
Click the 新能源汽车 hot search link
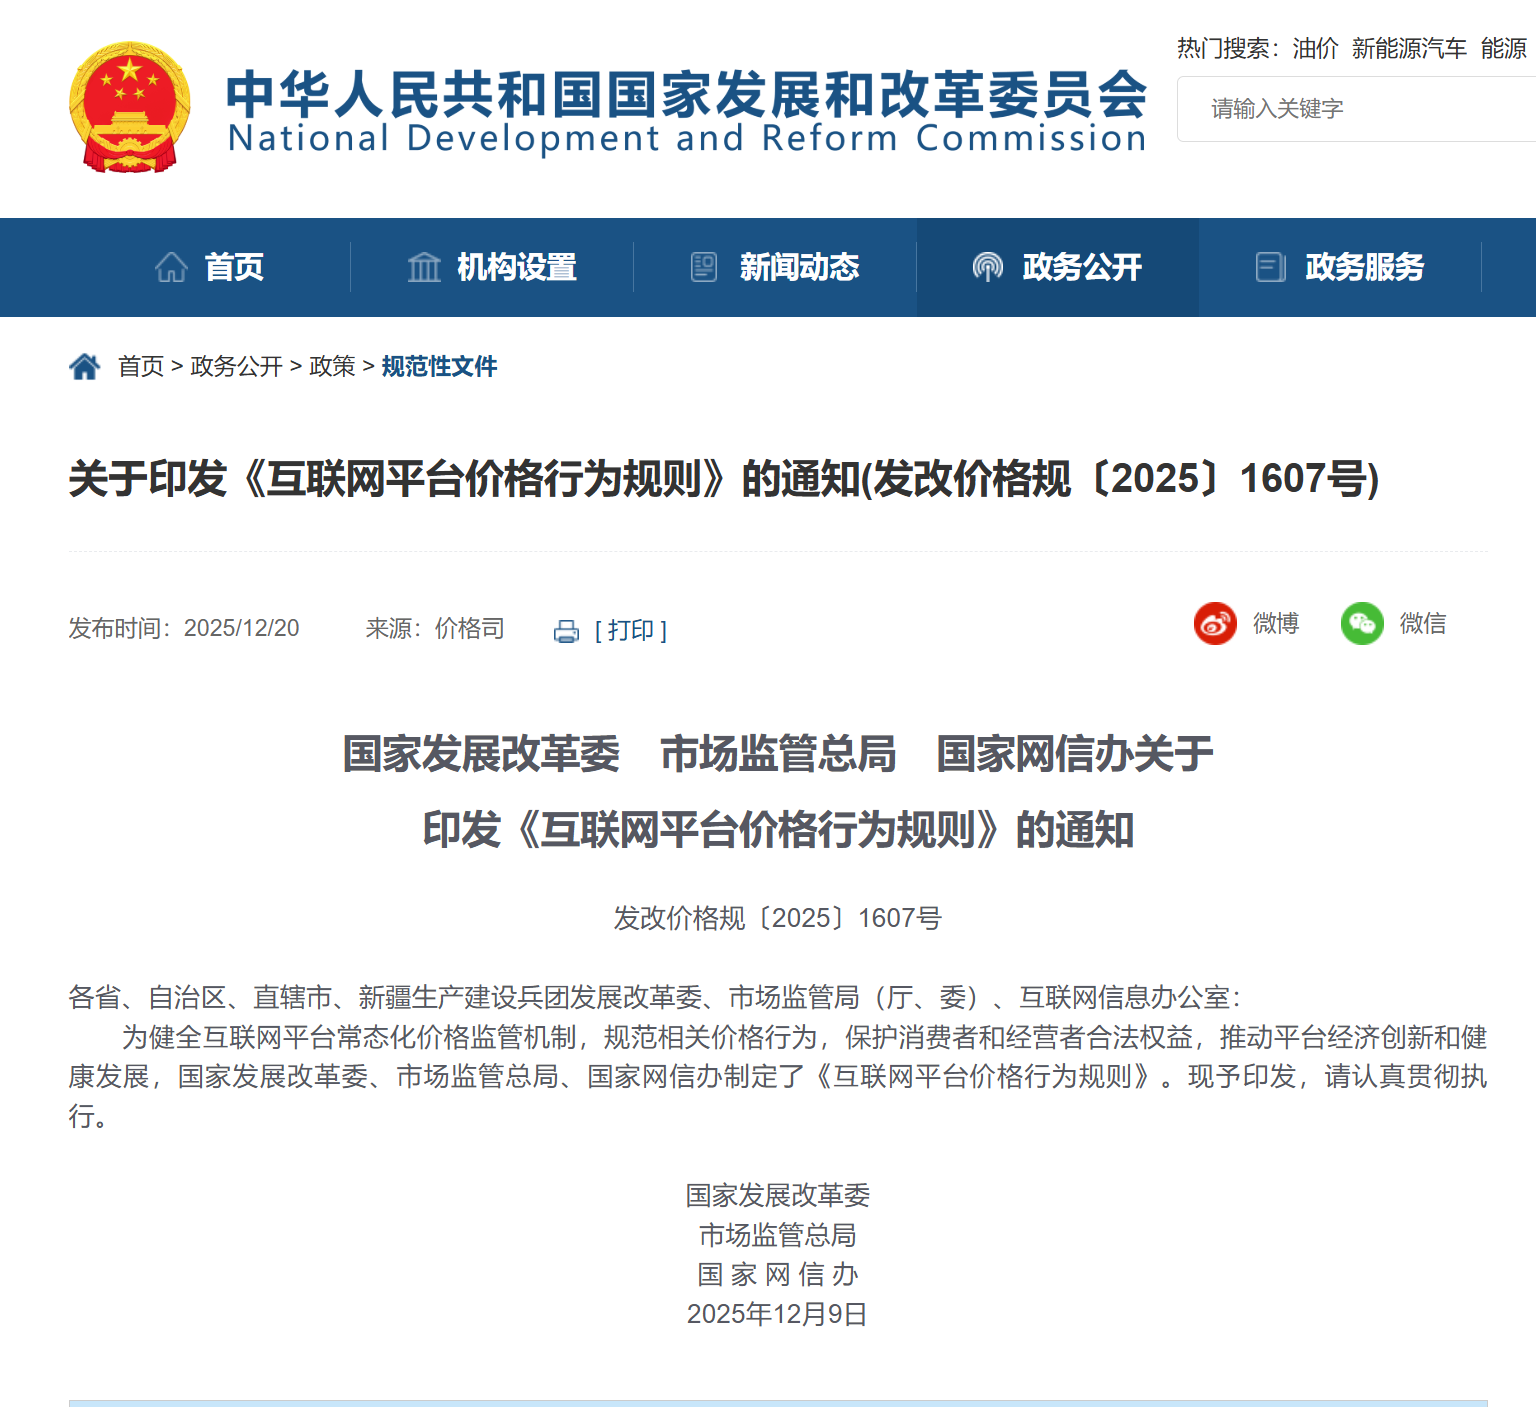pos(1409,48)
